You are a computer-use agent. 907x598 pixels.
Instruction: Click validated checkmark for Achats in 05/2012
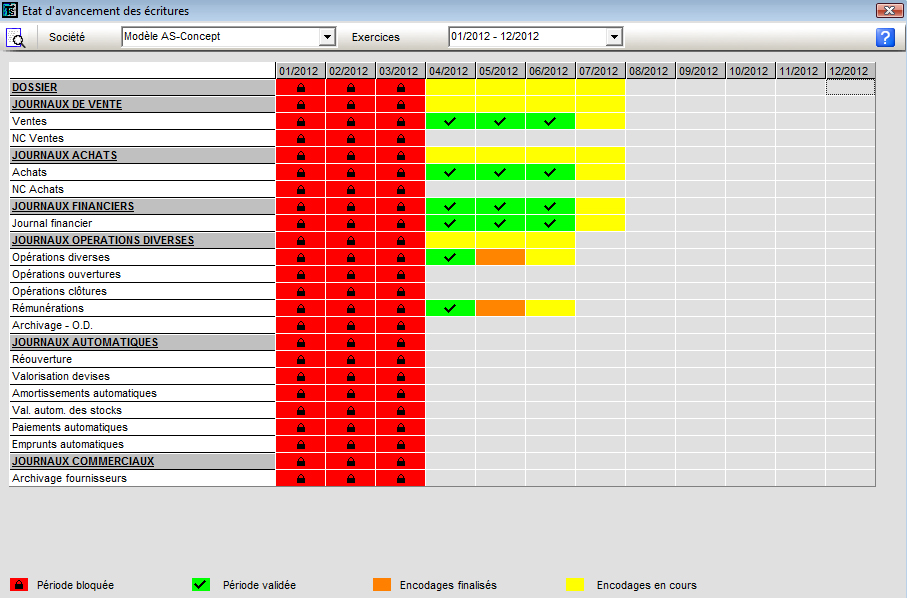tap(500, 172)
